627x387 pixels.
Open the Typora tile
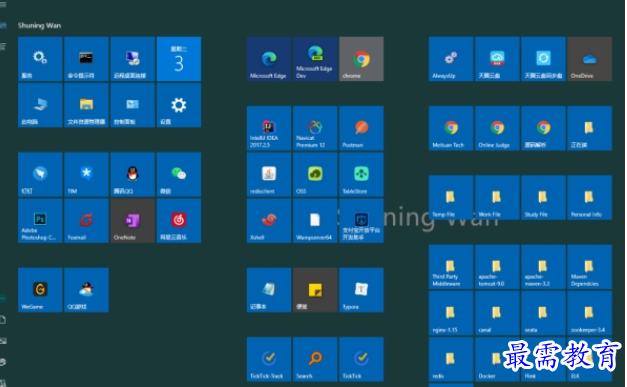361,290
